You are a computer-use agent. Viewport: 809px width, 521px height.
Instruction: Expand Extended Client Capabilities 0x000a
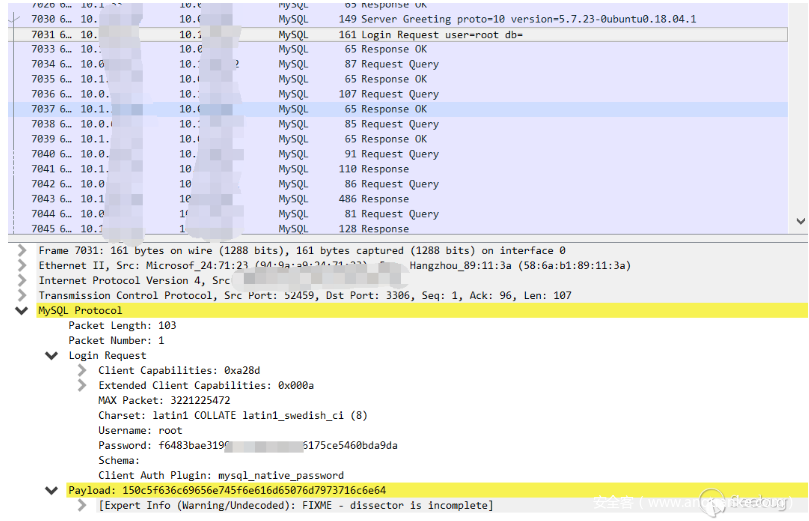pyautogui.click(x=82, y=385)
